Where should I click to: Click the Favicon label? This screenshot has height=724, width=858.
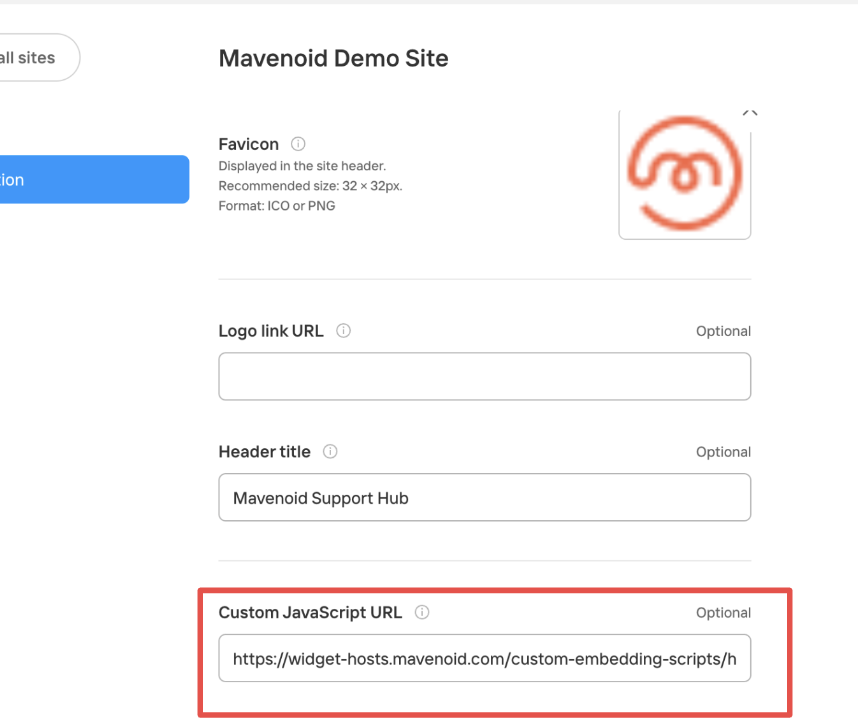tap(248, 144)
